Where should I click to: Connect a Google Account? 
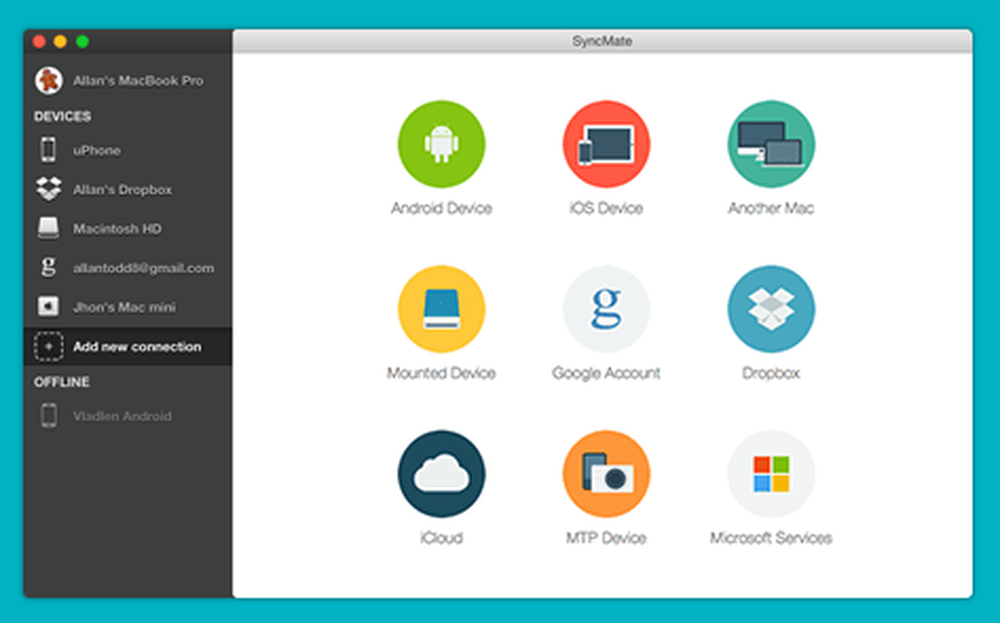(605, 308)
